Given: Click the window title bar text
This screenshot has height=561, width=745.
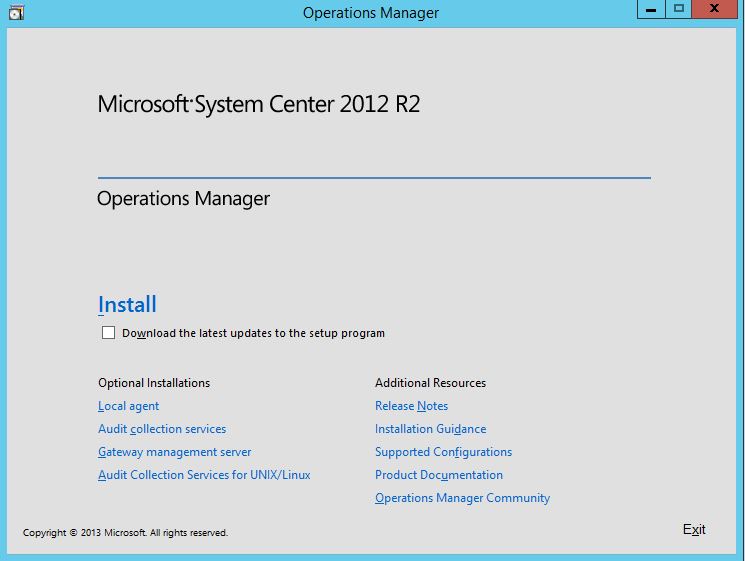Looking at the screenshot, I should tap(370, 13).
